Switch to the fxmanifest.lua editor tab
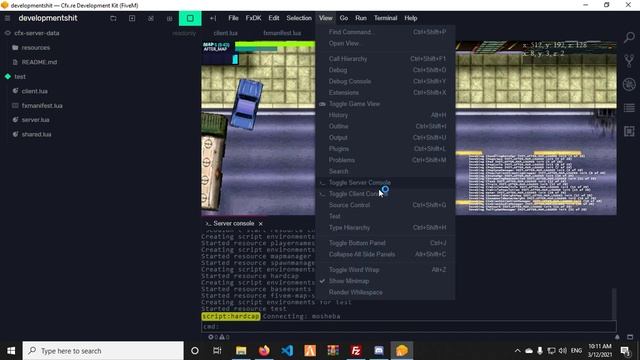Image resolution: width=640 pixels, height=360 pixels. (x=282, y=33)
